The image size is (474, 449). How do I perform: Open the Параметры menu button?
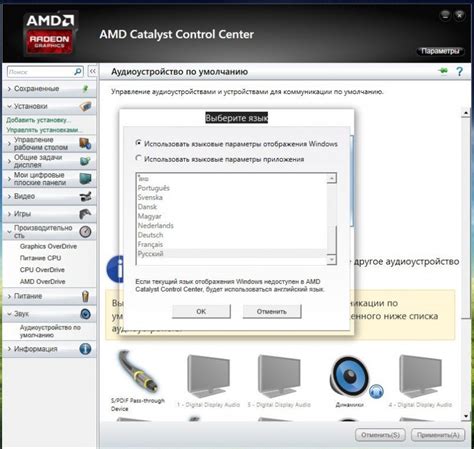[x=440, y=51]
